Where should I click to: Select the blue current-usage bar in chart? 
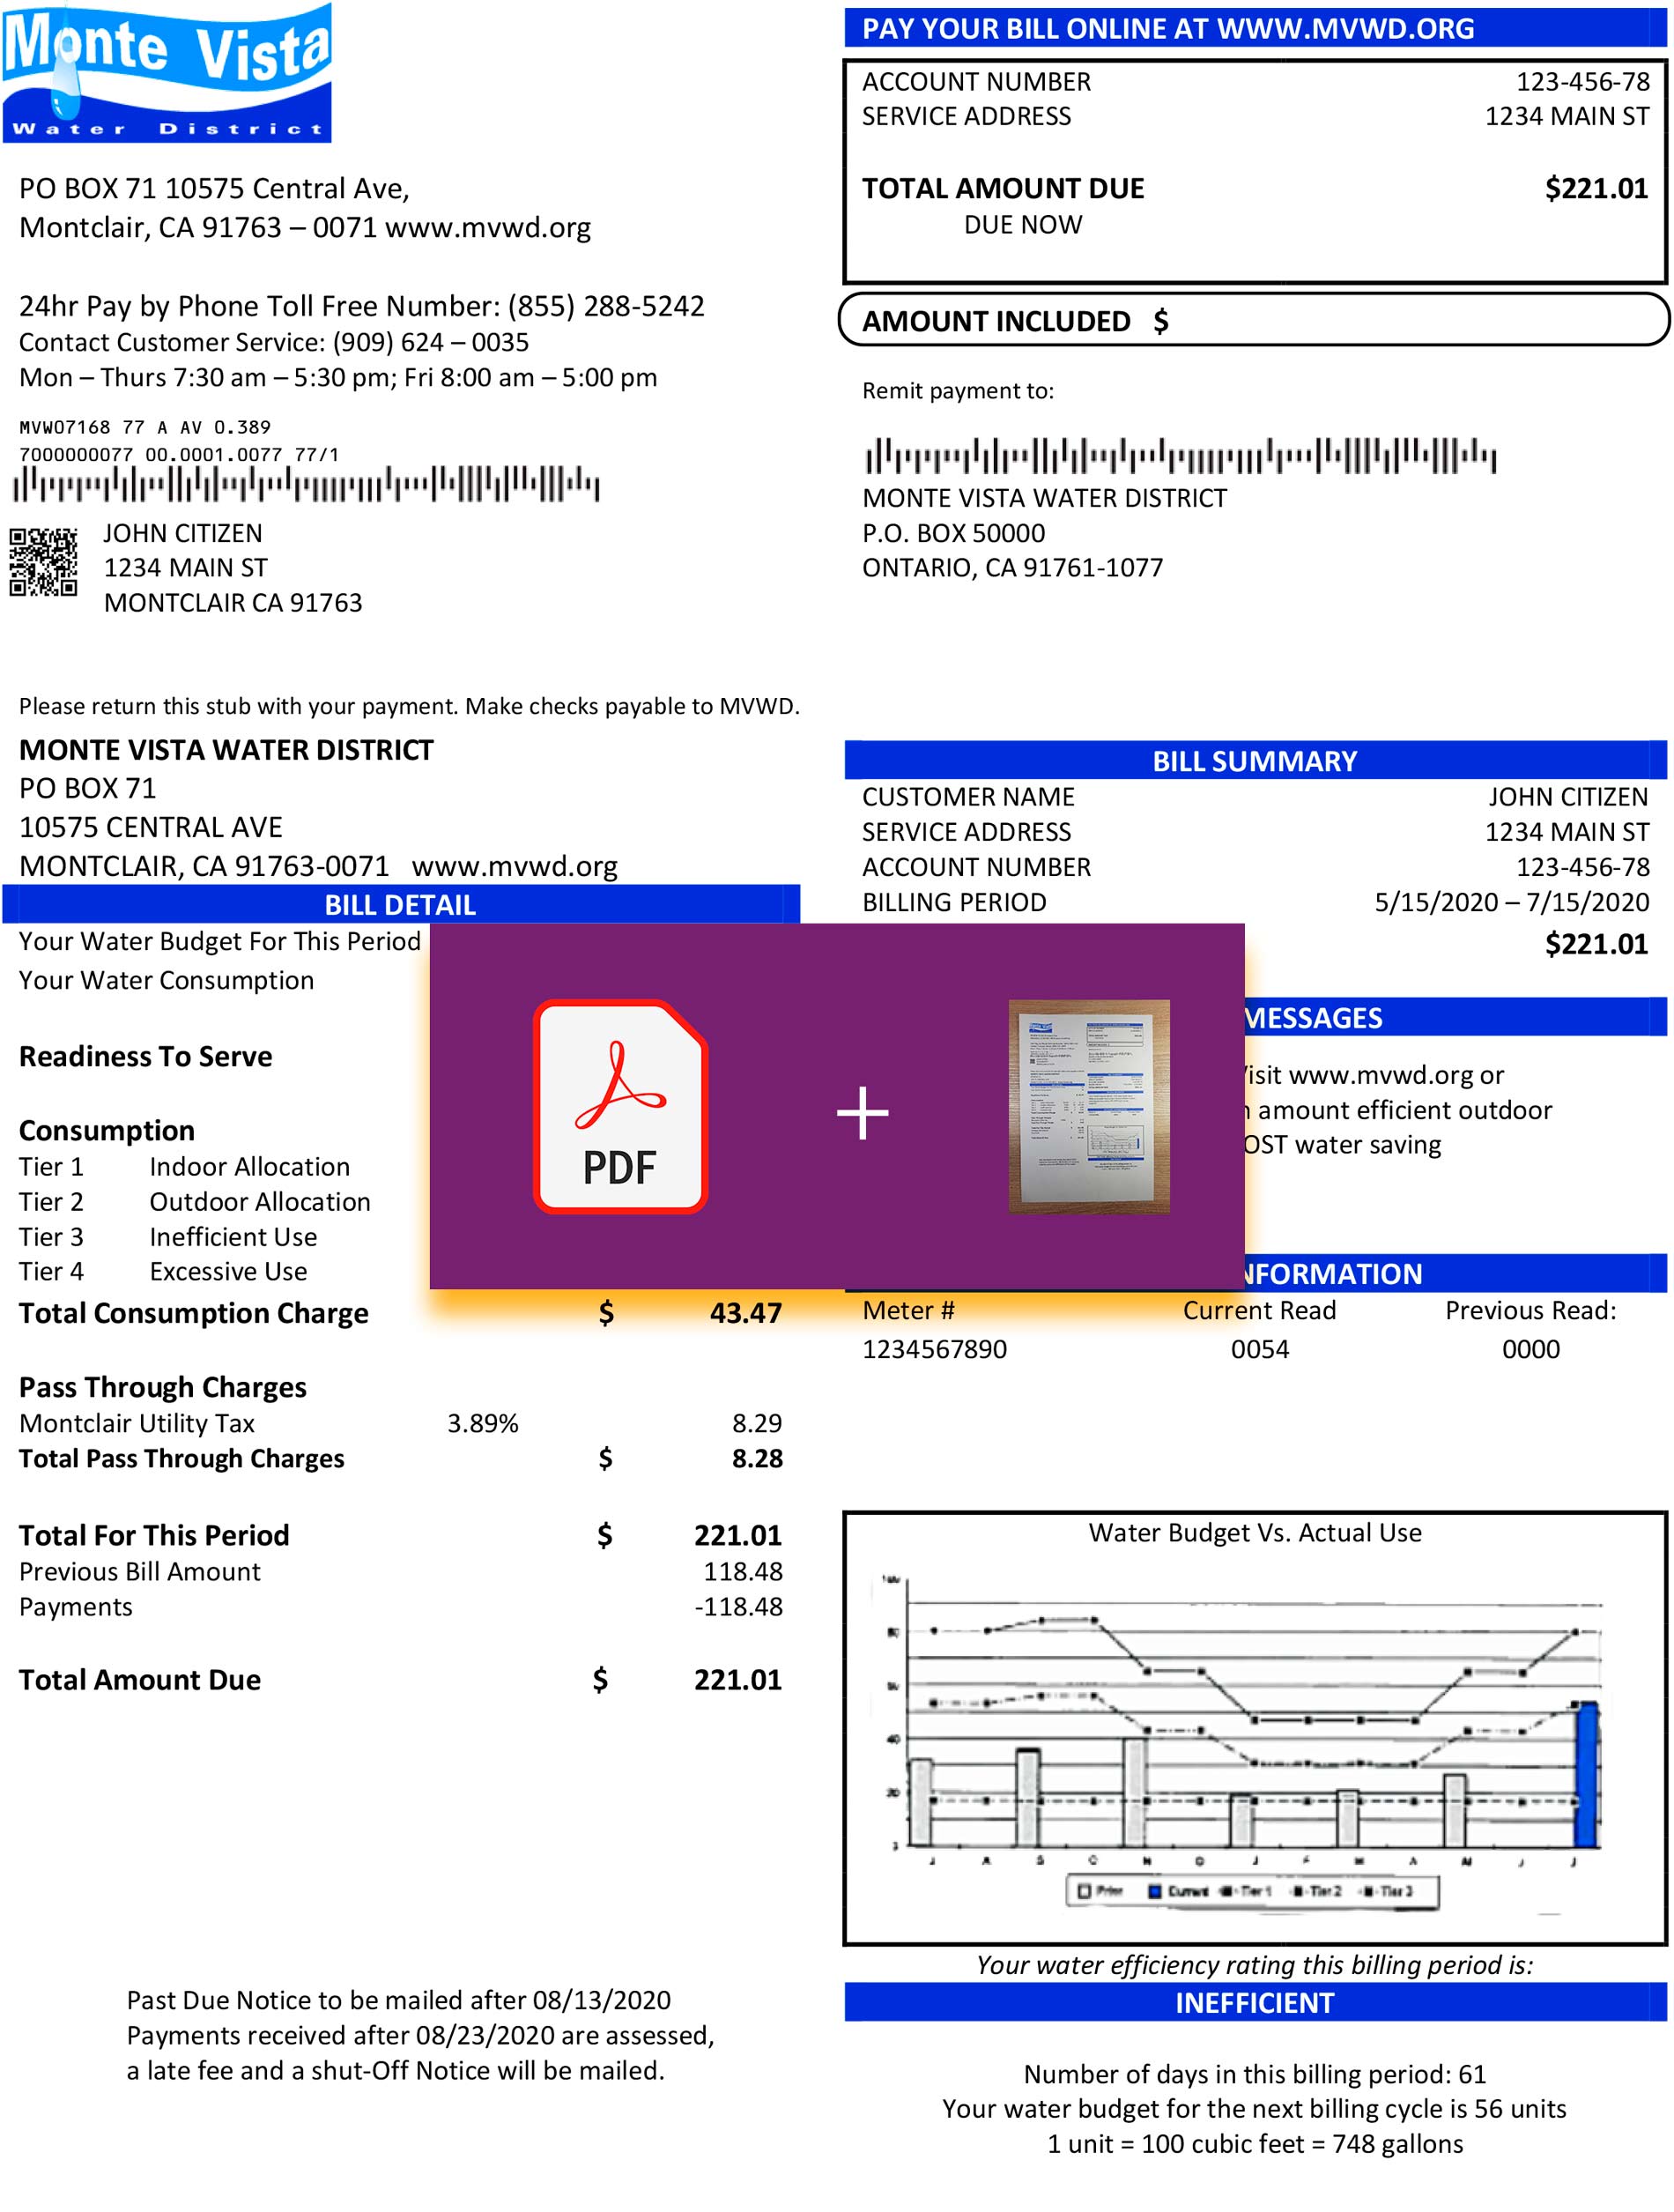tap(1586, 1774)
